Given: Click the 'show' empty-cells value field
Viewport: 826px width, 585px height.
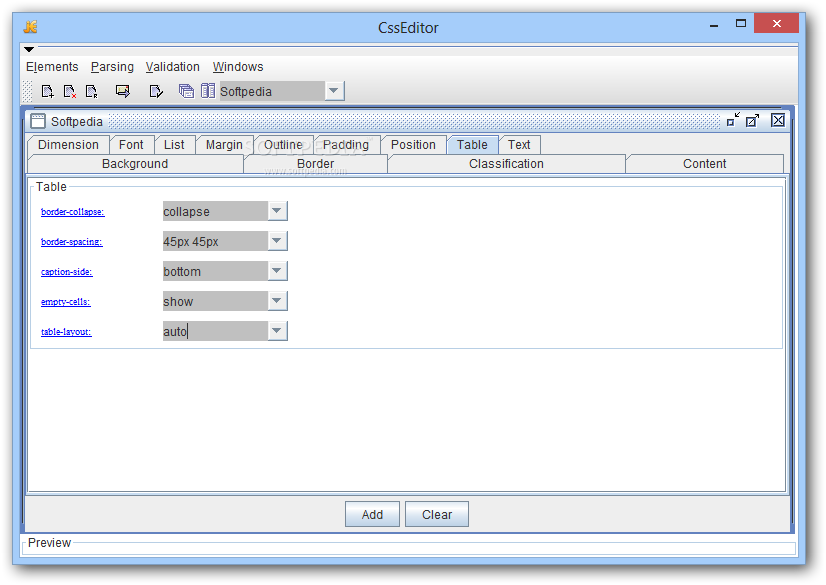Looking at the screenshot, I should tap(215, 301).
